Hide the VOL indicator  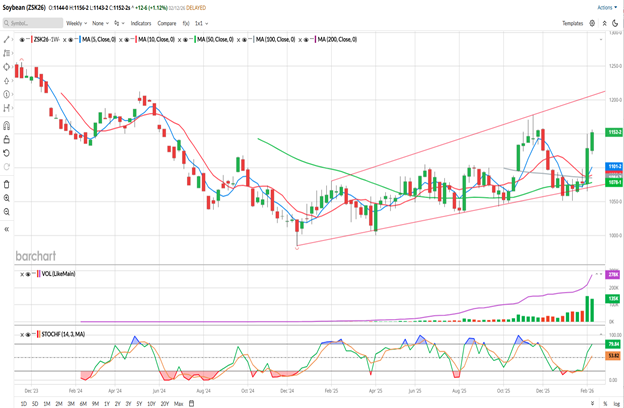(28, 274)
